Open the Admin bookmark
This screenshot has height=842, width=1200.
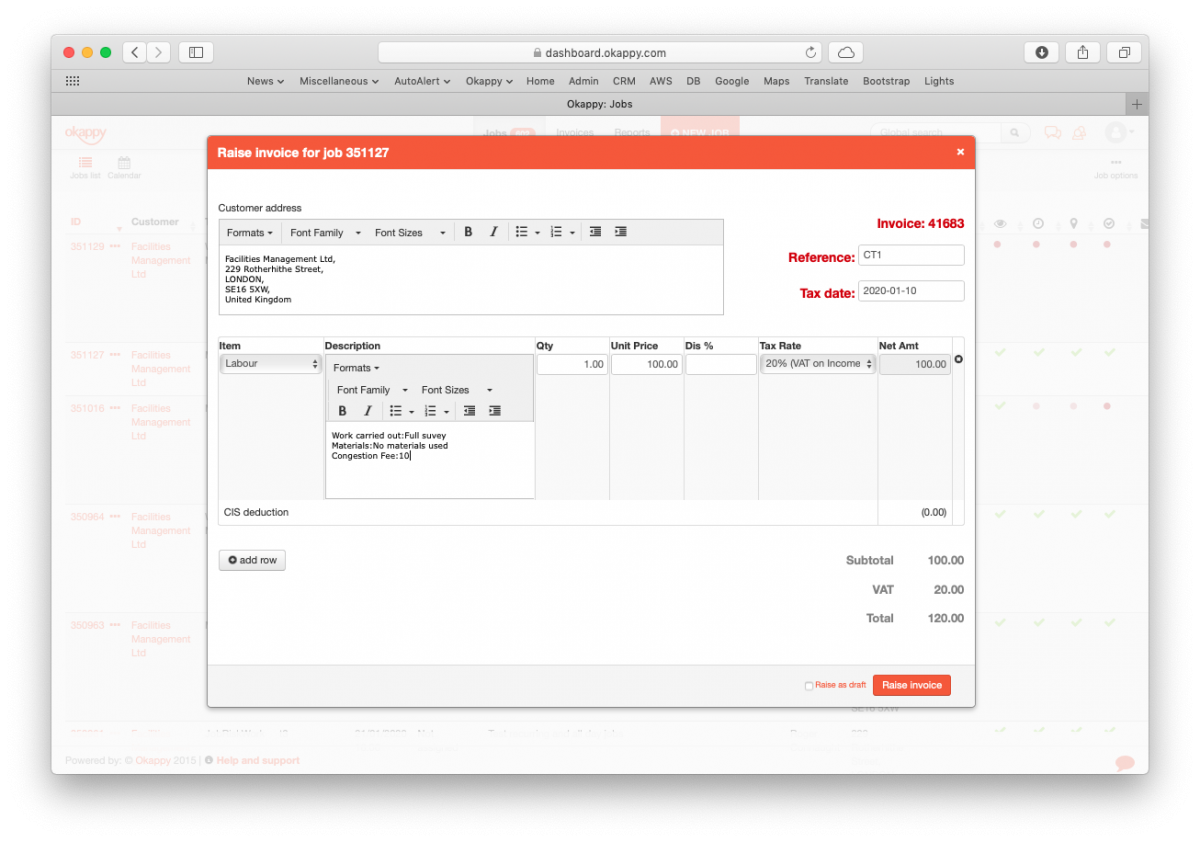pyautogui.click(x=584, y=81)
